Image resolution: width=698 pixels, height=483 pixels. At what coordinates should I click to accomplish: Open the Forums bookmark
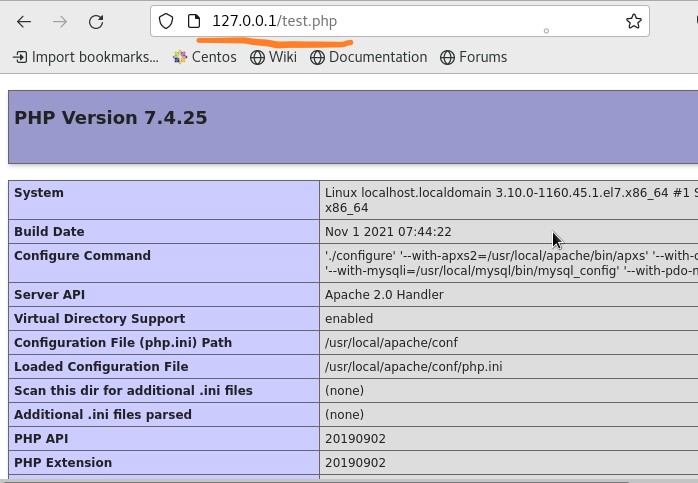[473, 57]
